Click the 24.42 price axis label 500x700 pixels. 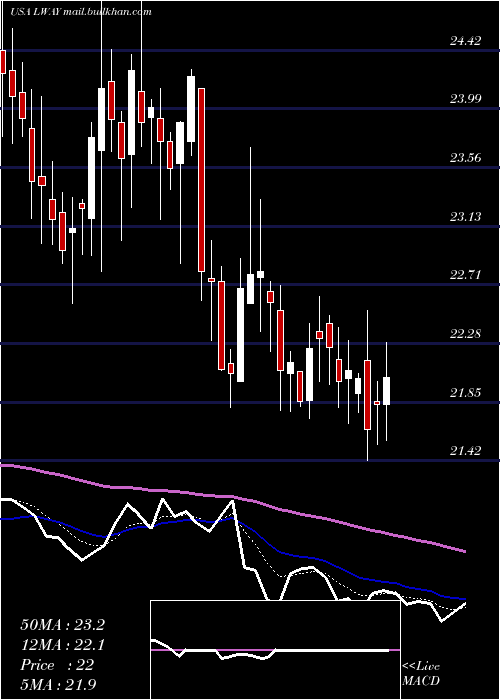point(465,42)
